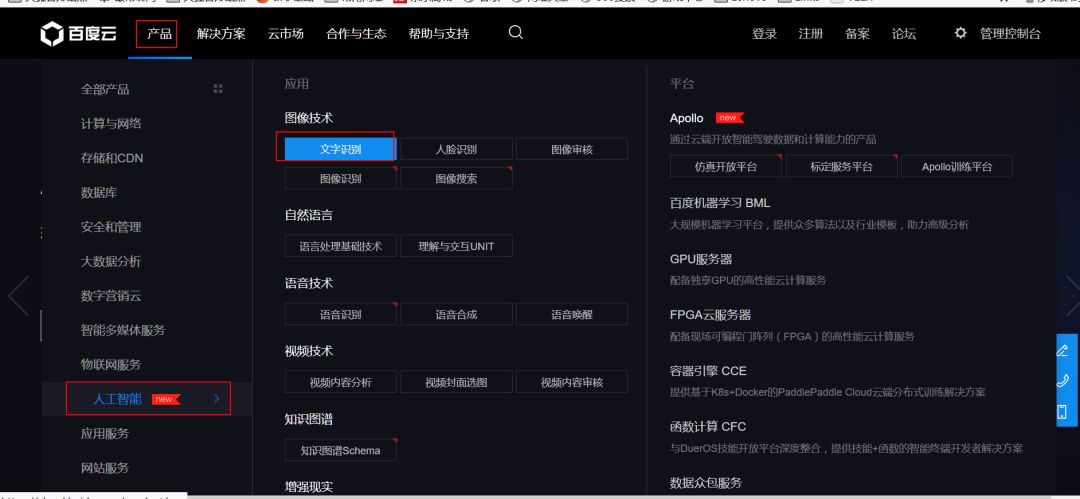Select 网站服务 category
1080x499 pixels.
coord(105,468)
